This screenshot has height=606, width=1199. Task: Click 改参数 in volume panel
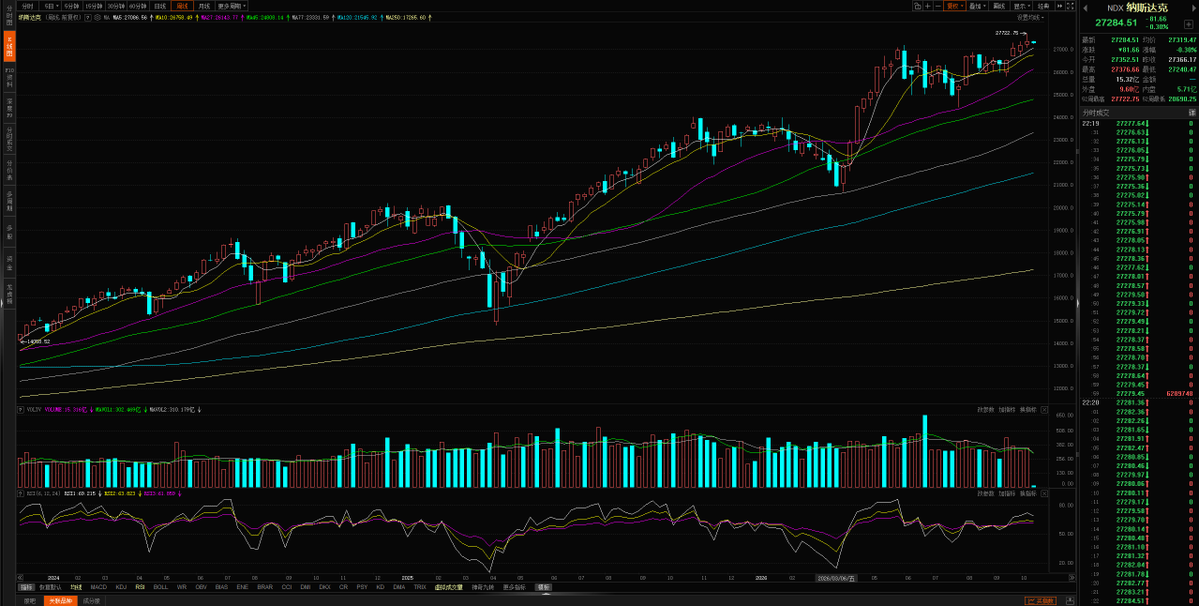pyautogui.click(x=985, y=410)
